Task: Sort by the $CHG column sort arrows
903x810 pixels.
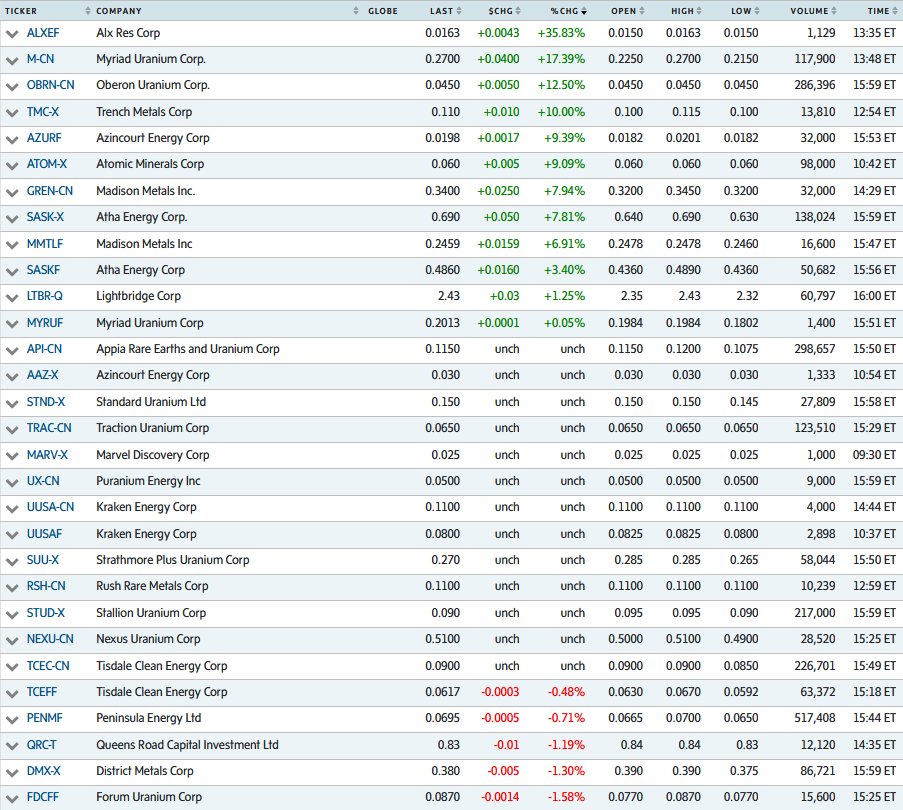Action: [x=518, y=11]
